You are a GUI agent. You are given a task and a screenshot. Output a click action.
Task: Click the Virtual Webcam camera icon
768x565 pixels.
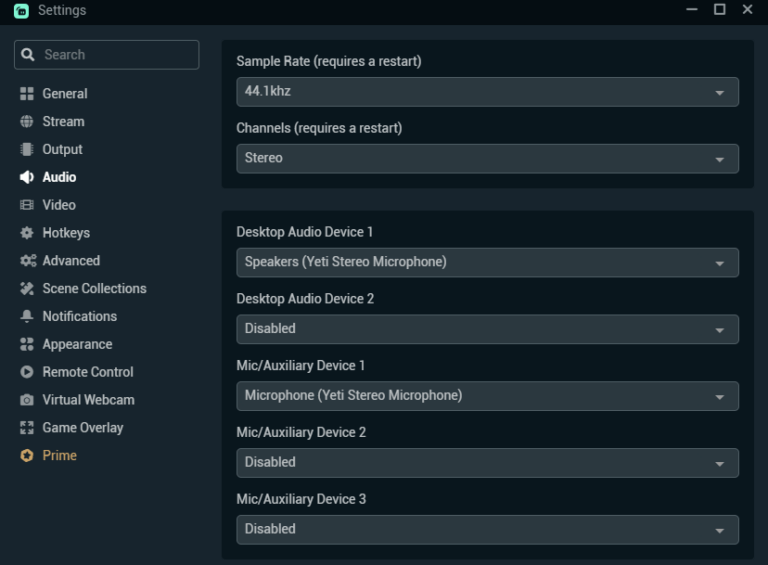pos(27,400)
